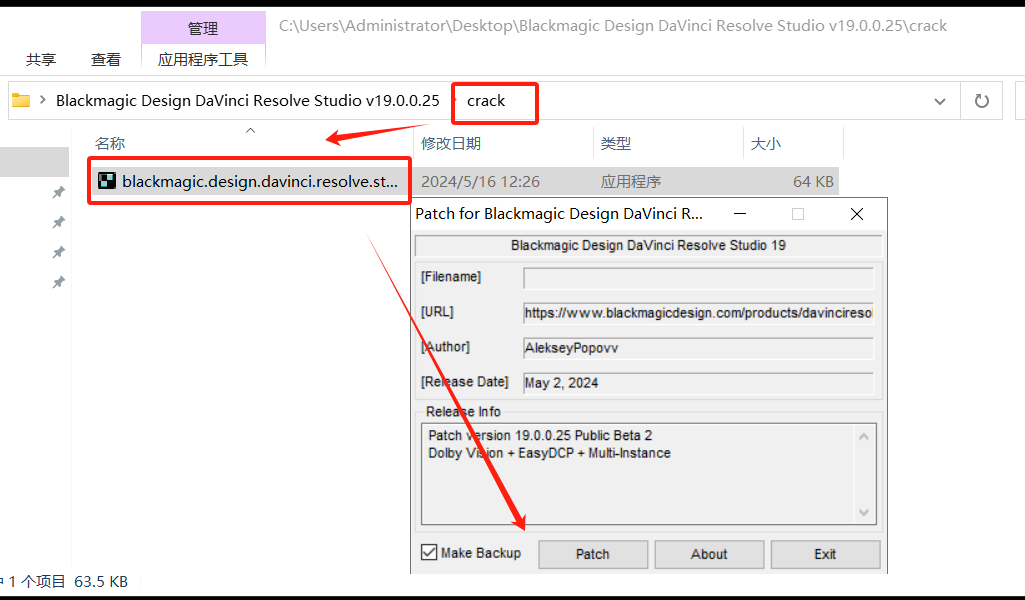Viewport: 1025px width, 600px height.
Task: Open the address bar history dropdown
Action: (x=940, y=101)
